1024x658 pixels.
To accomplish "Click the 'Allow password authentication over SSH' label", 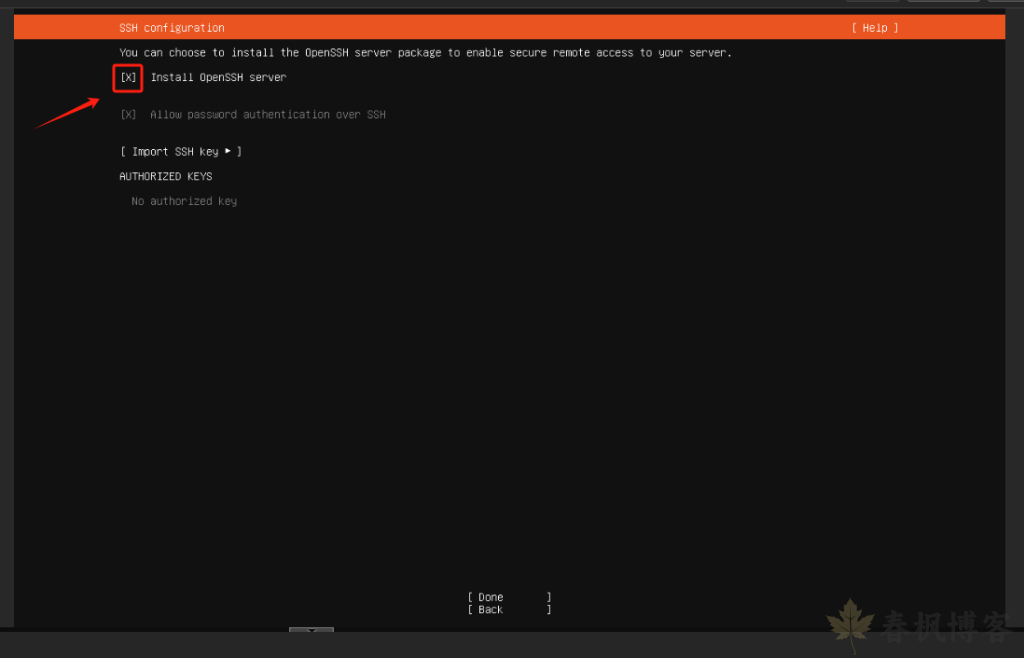I will point(268,115).
